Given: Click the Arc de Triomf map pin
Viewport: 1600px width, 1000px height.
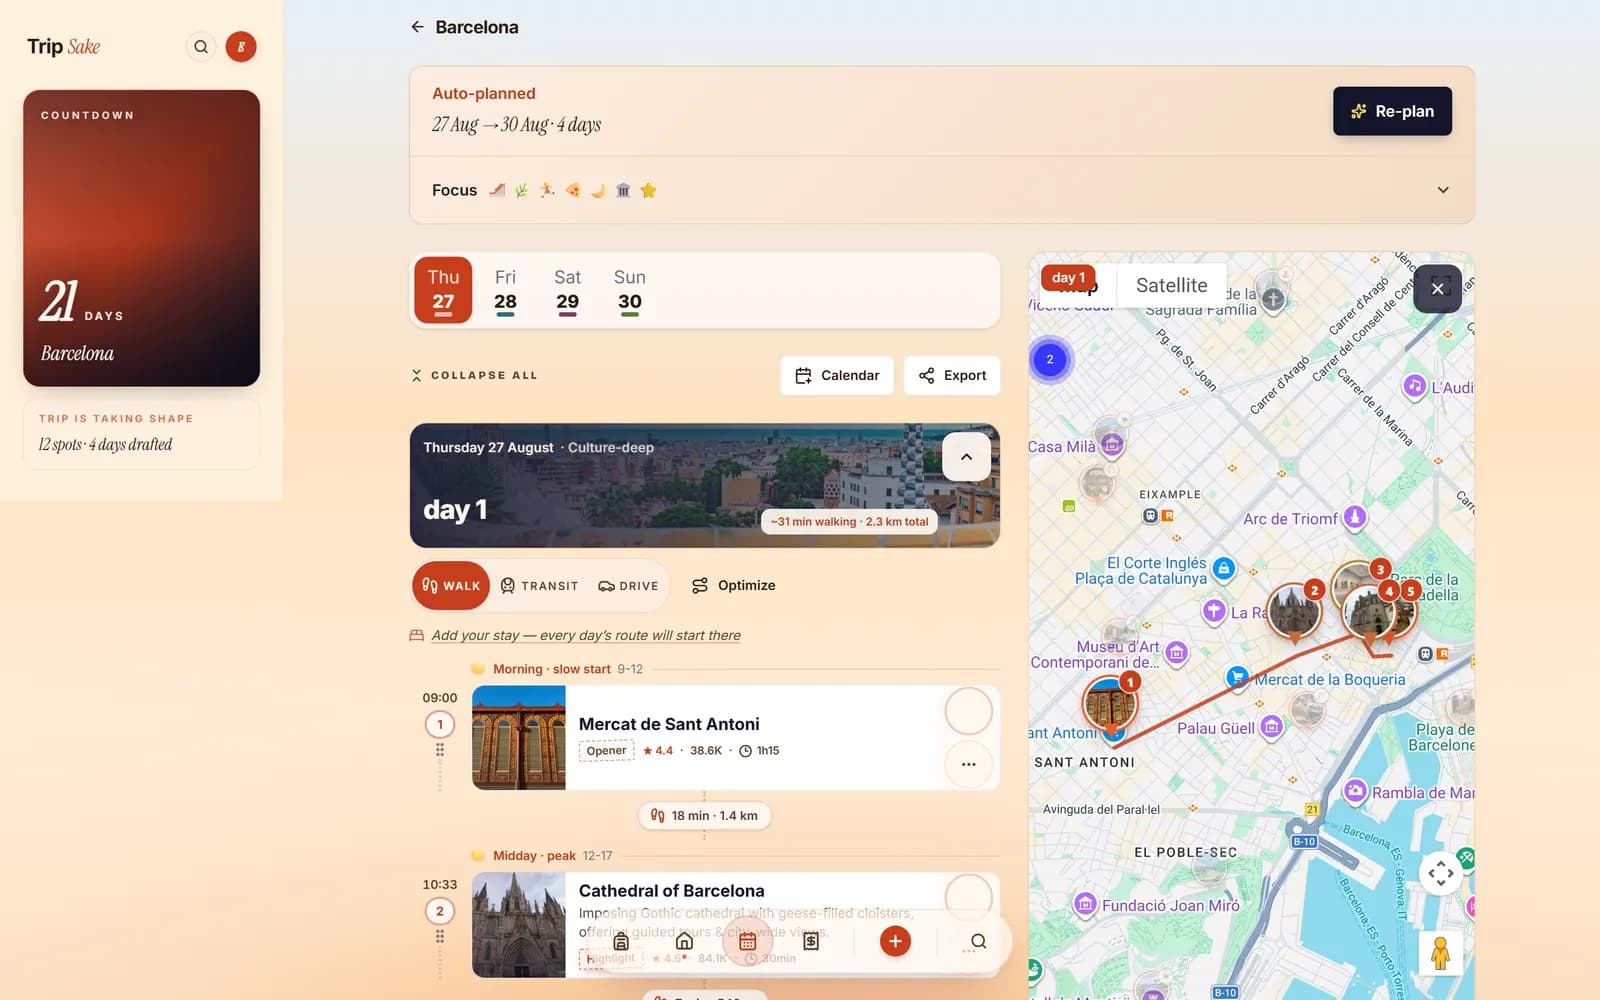Looking at the screenshot, I should (1355, 517).
